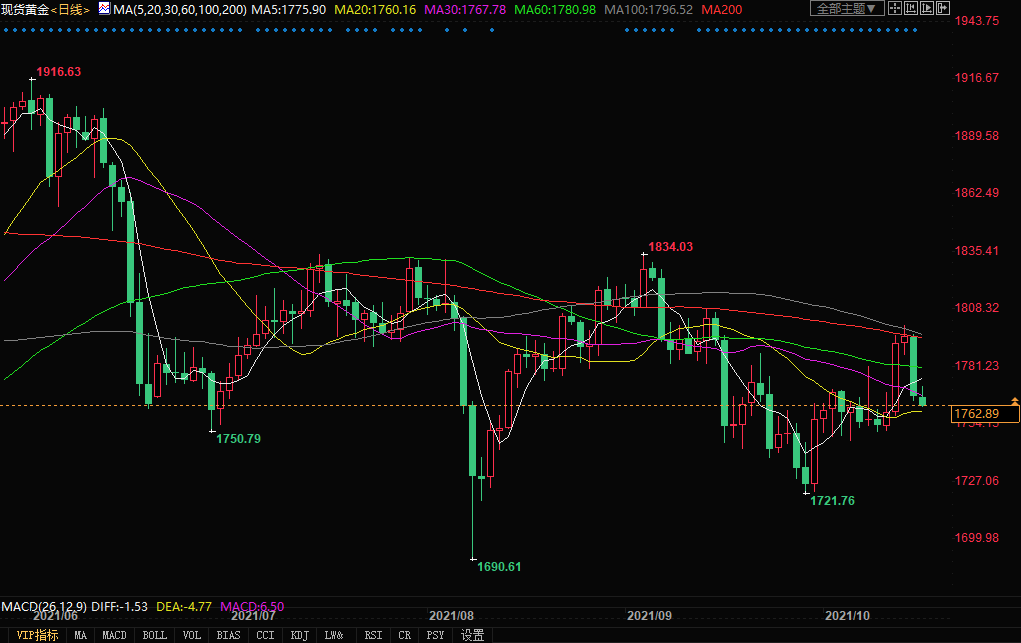
Task: Open the 设置 settings button
Action: [472, 635]
